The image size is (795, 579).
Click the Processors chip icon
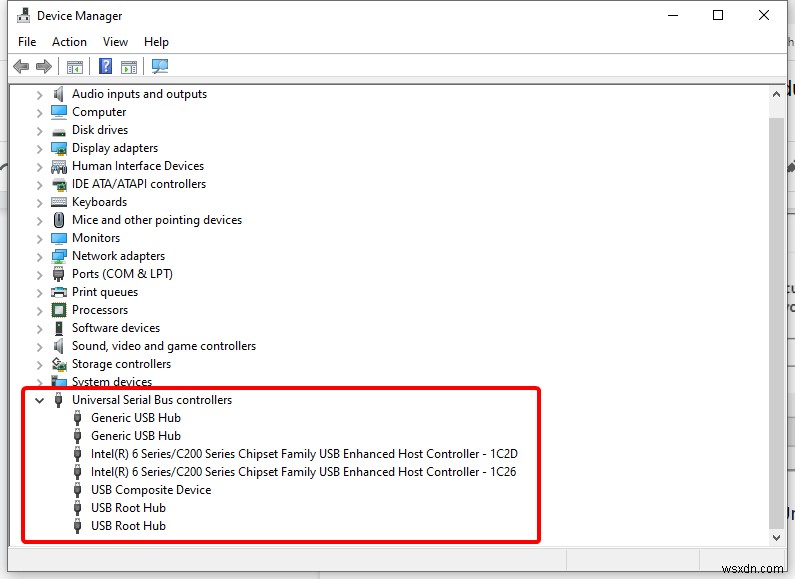[59, 310]
